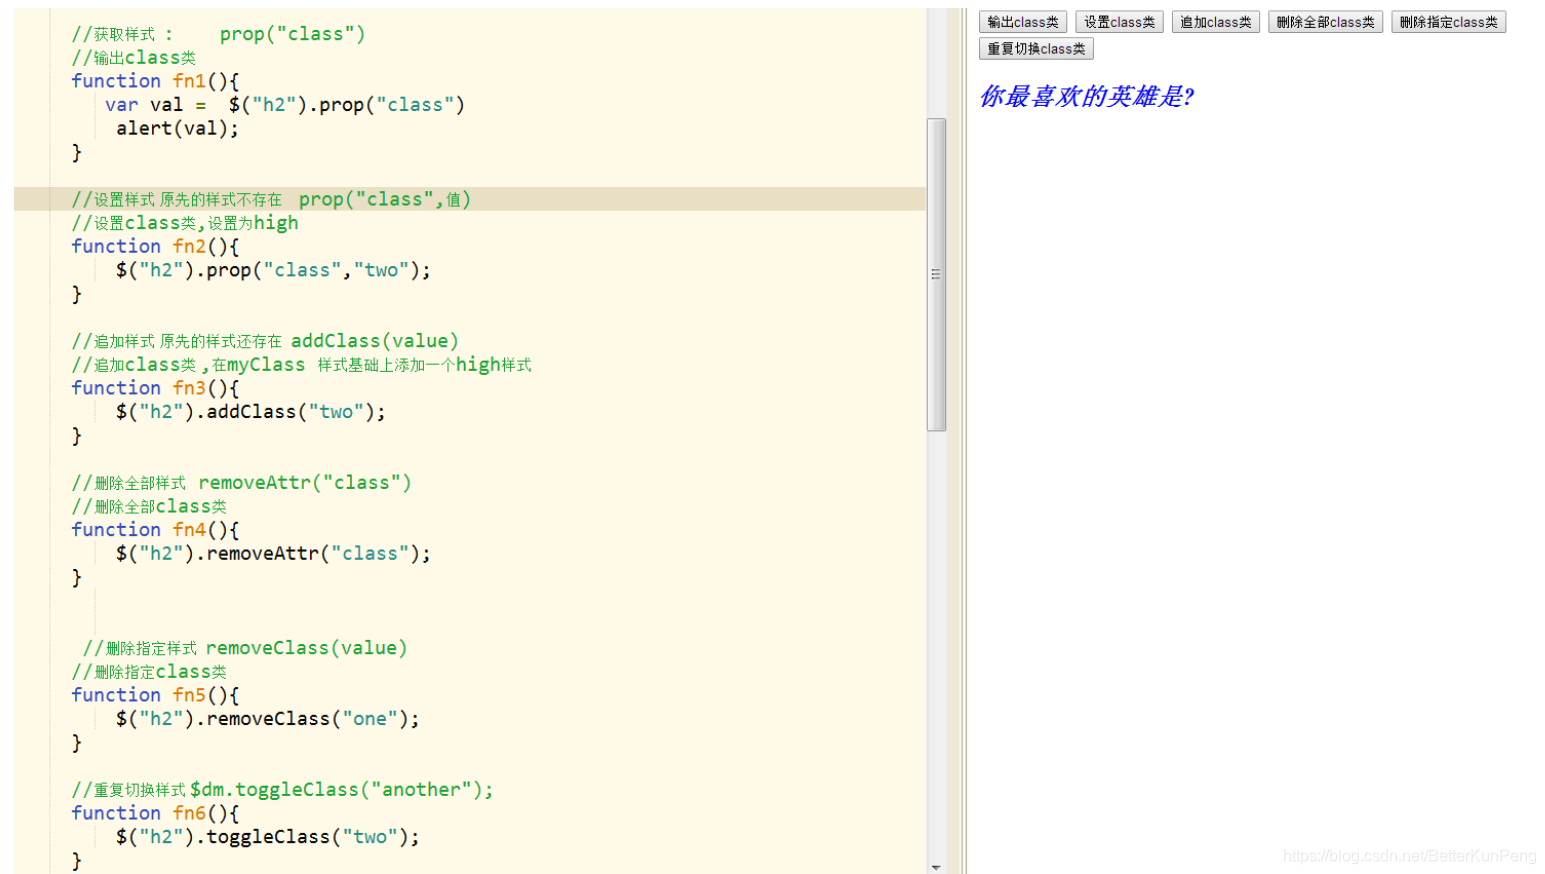Click the comment with removeClass(value)
Image resolution: width=1545 pixels, height=874 pixels.
245,648
